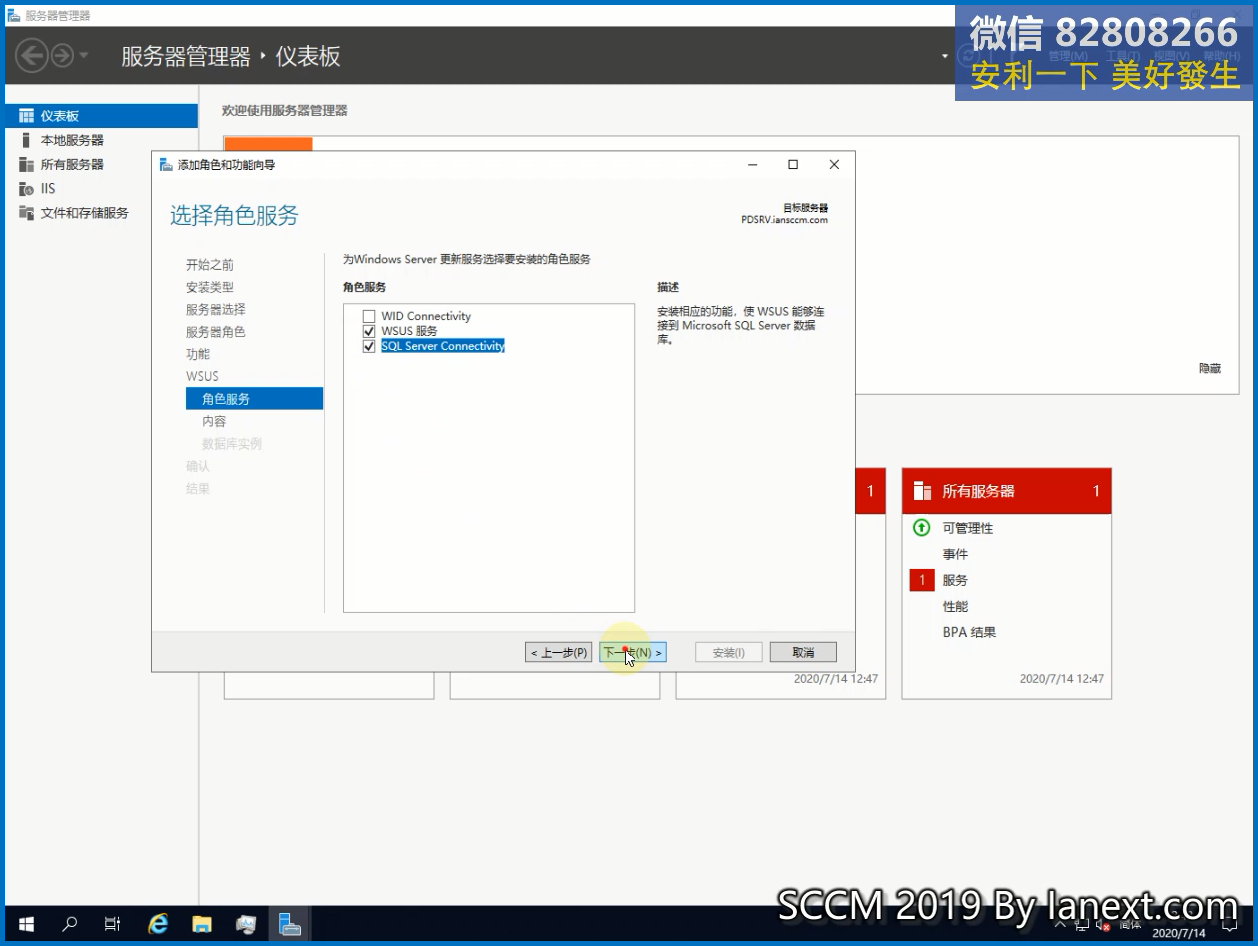Open the 所有服务器 tile header

tap(1007, 491)
